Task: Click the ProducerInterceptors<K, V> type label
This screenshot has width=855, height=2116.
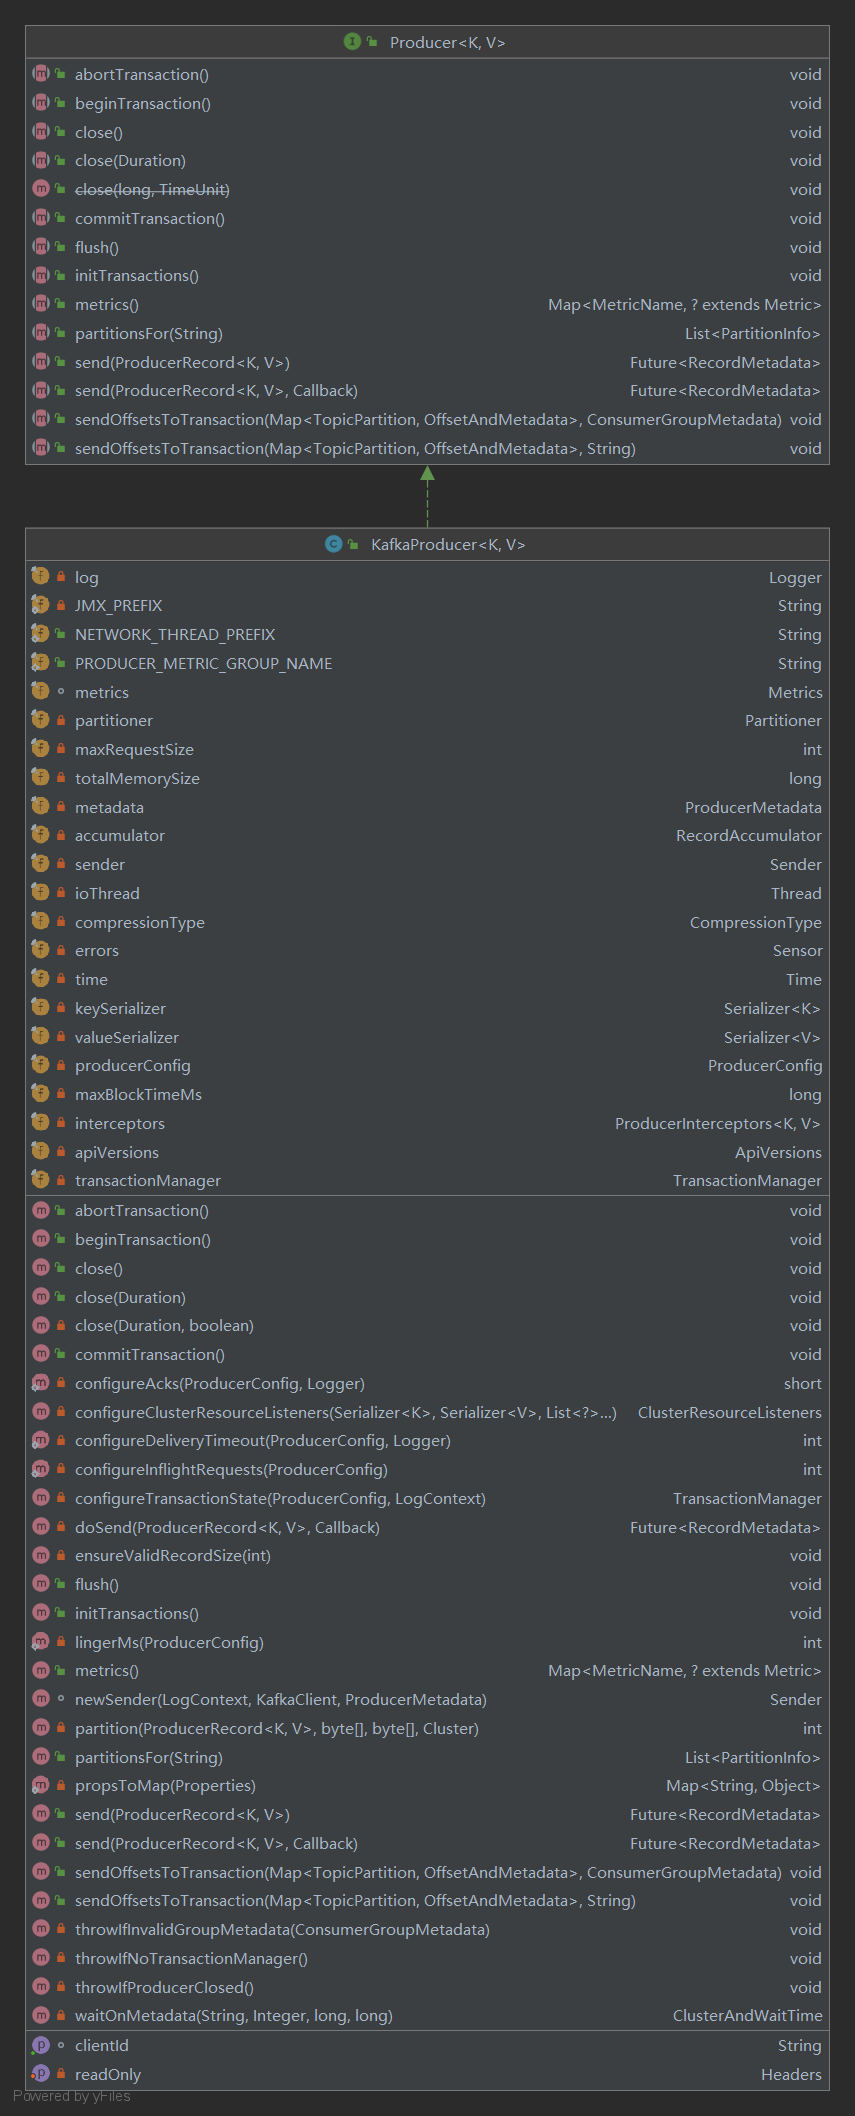Action: pyautogui.click(x=718, y=1123)
